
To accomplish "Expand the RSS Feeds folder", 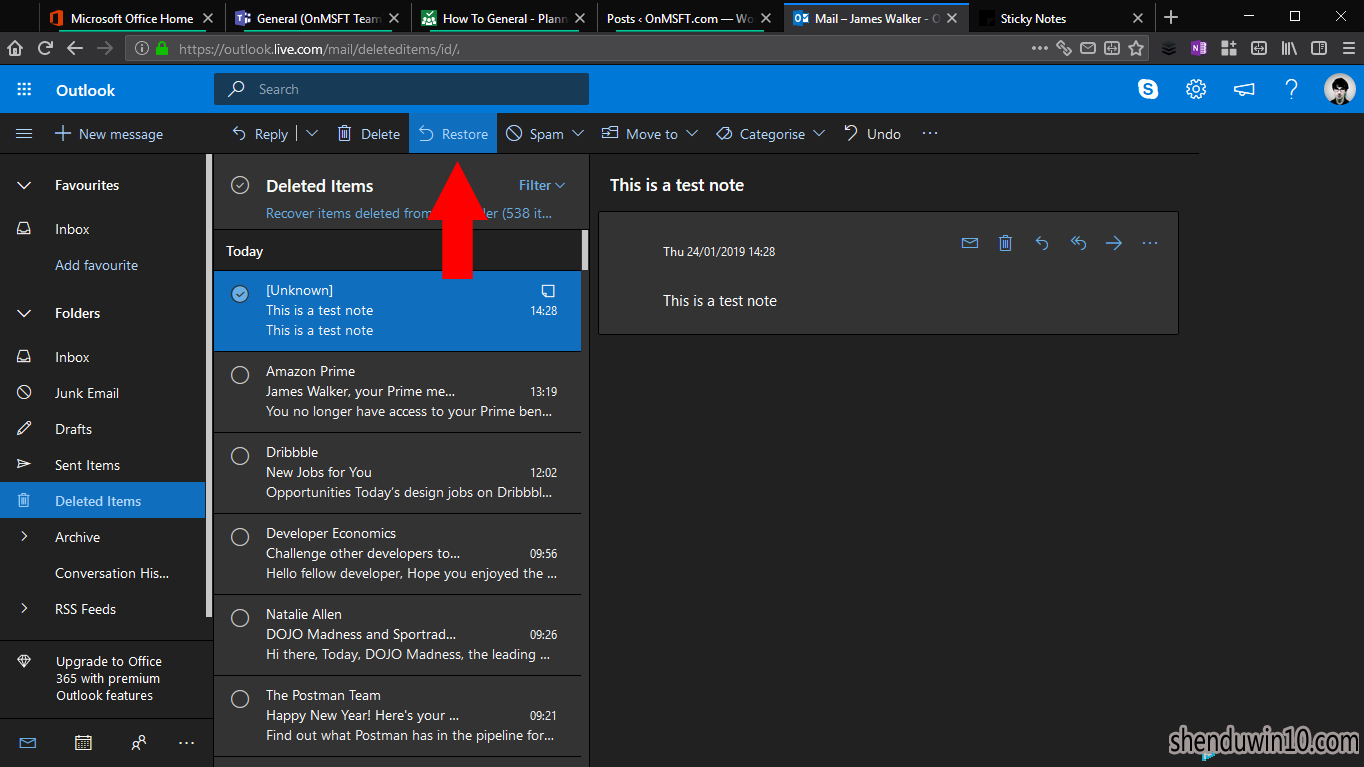I will (24, 609).
